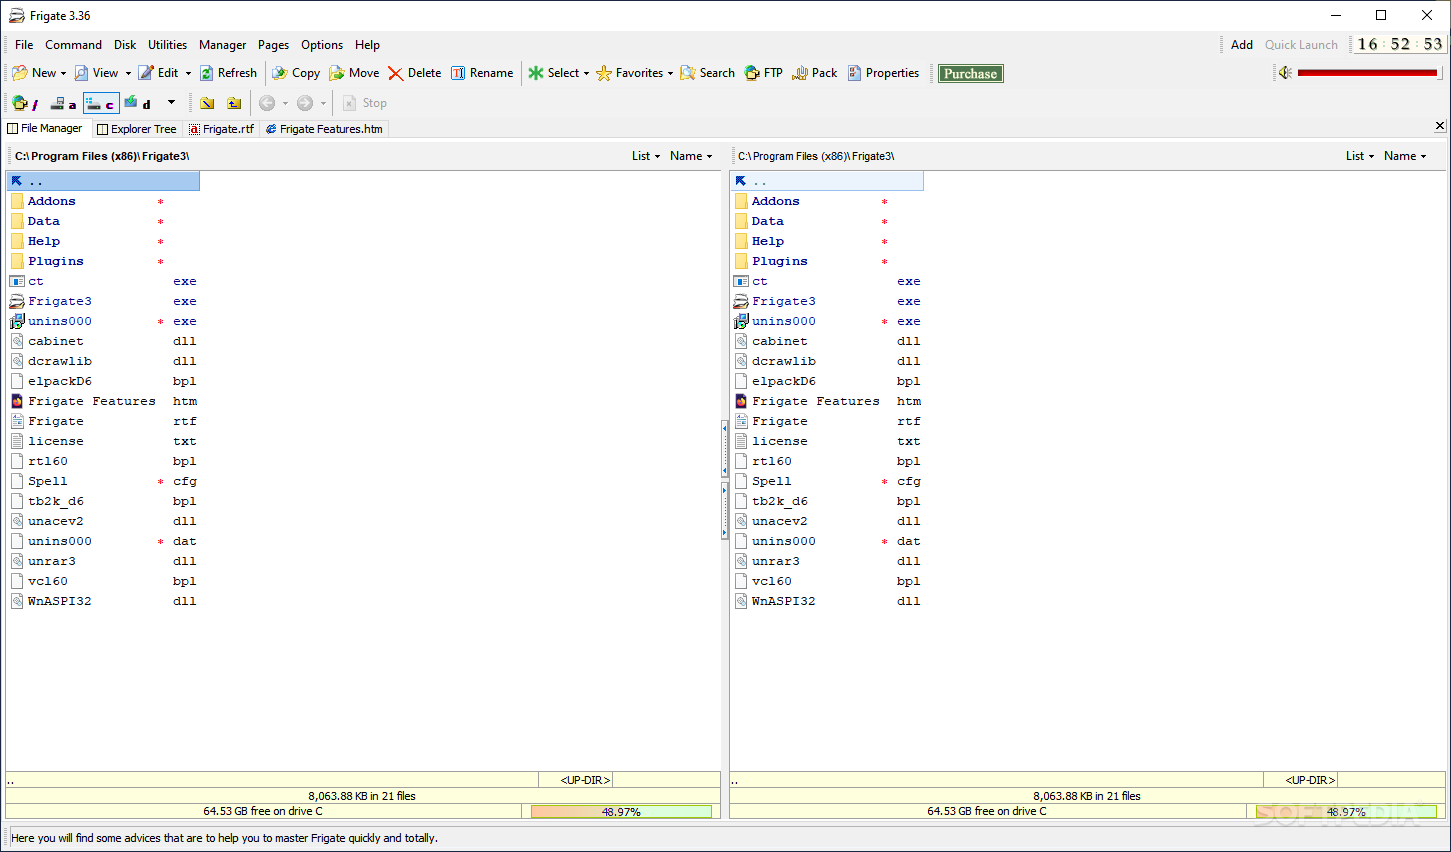Switch to the Explorer Tree tab
The width and height of the screenshot is (1451, 852).
pos(136,129)
